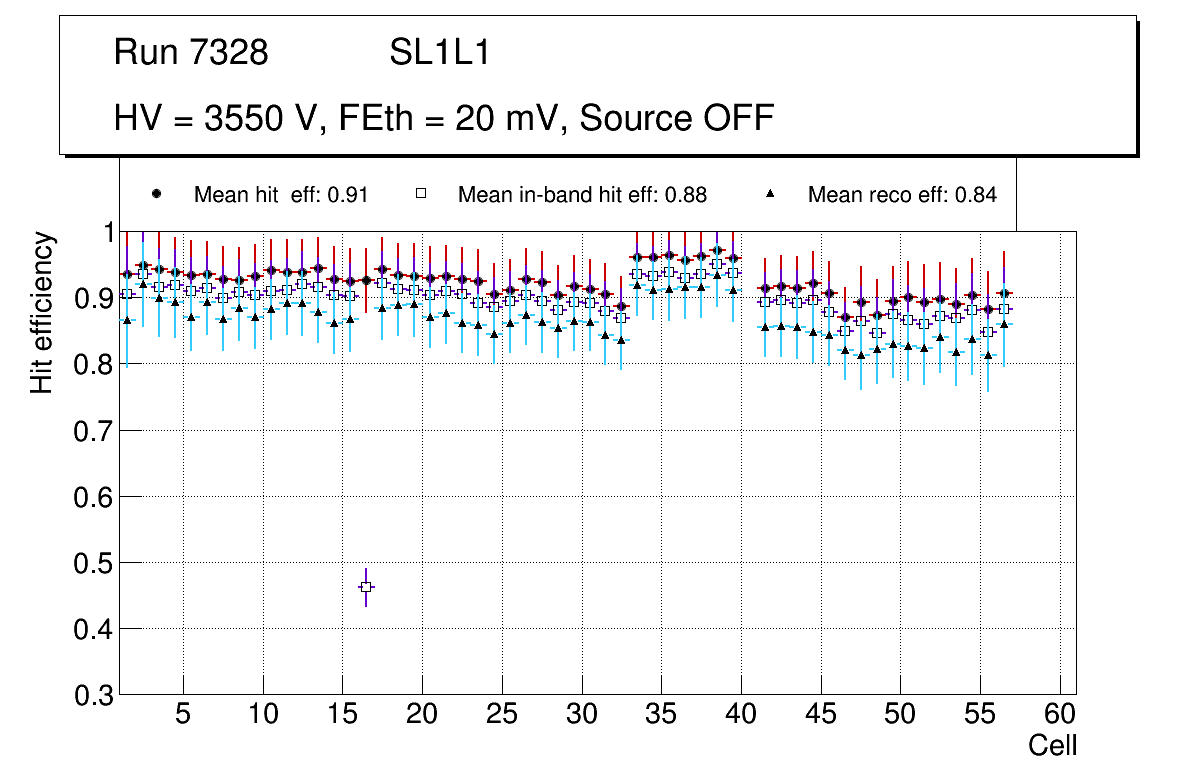This screenshot has height=772, width=1196.
Task: Click x-axis tick label 5
Action: click(183, 716)
